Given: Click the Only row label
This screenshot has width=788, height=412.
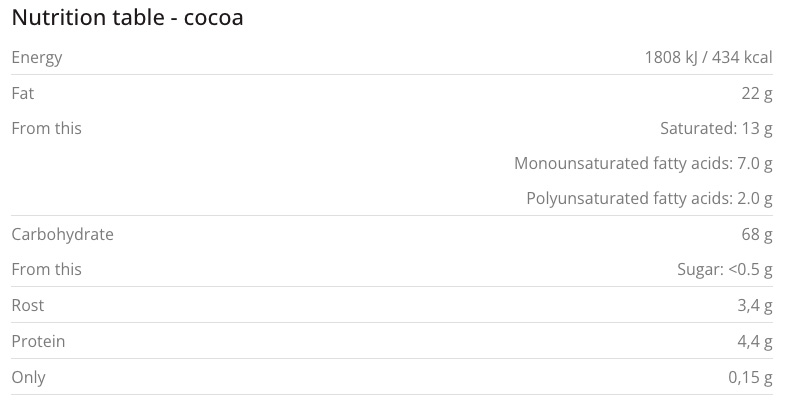Looking at the screenshot, I should pos(28,377).
